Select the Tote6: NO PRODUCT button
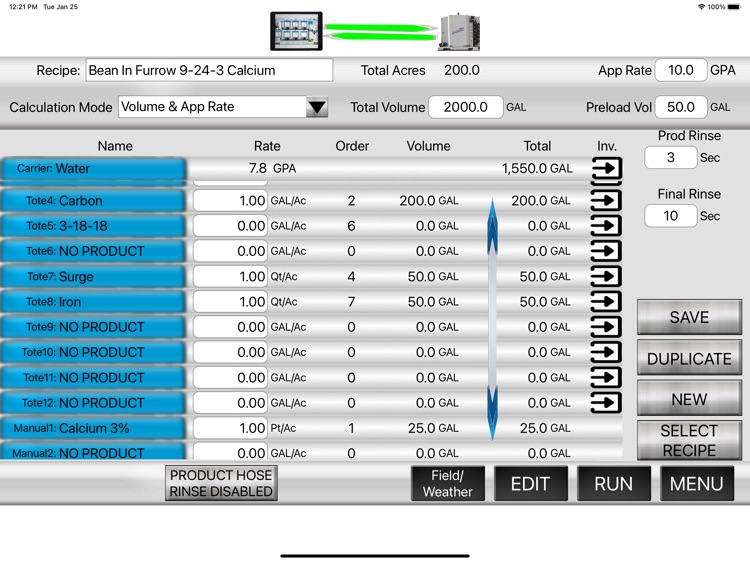This screenshot has height=562, width=750. tap(93, 251)
